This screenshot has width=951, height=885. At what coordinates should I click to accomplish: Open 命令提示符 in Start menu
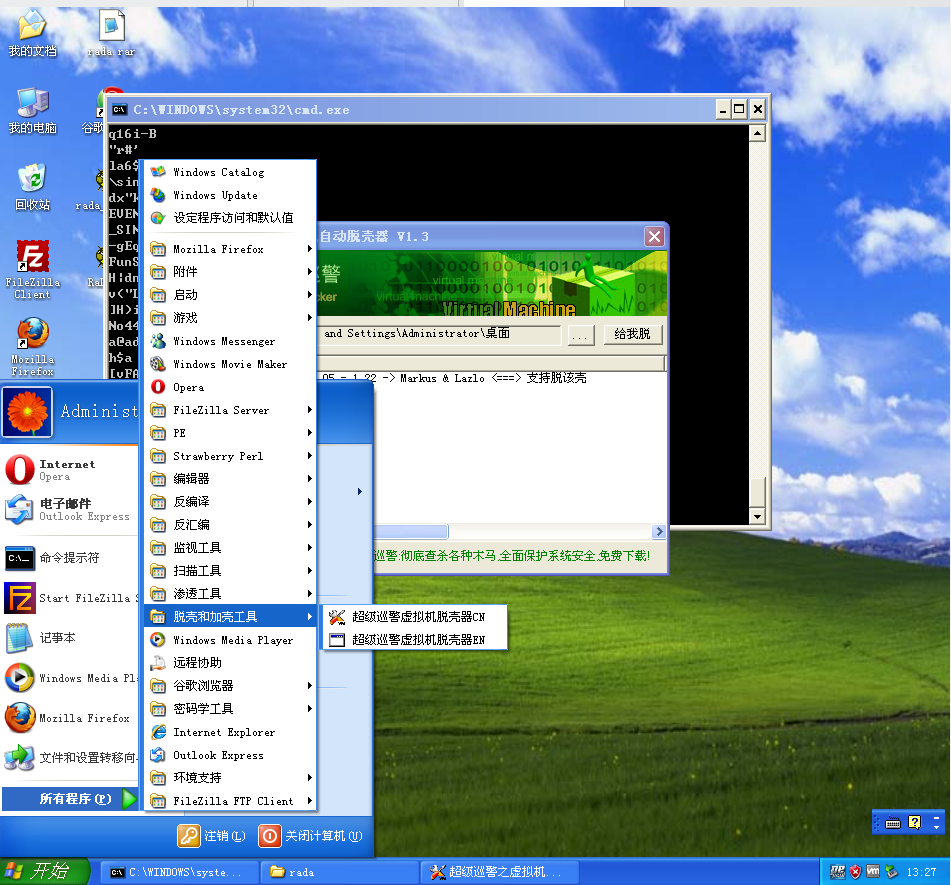coord(69,558)
